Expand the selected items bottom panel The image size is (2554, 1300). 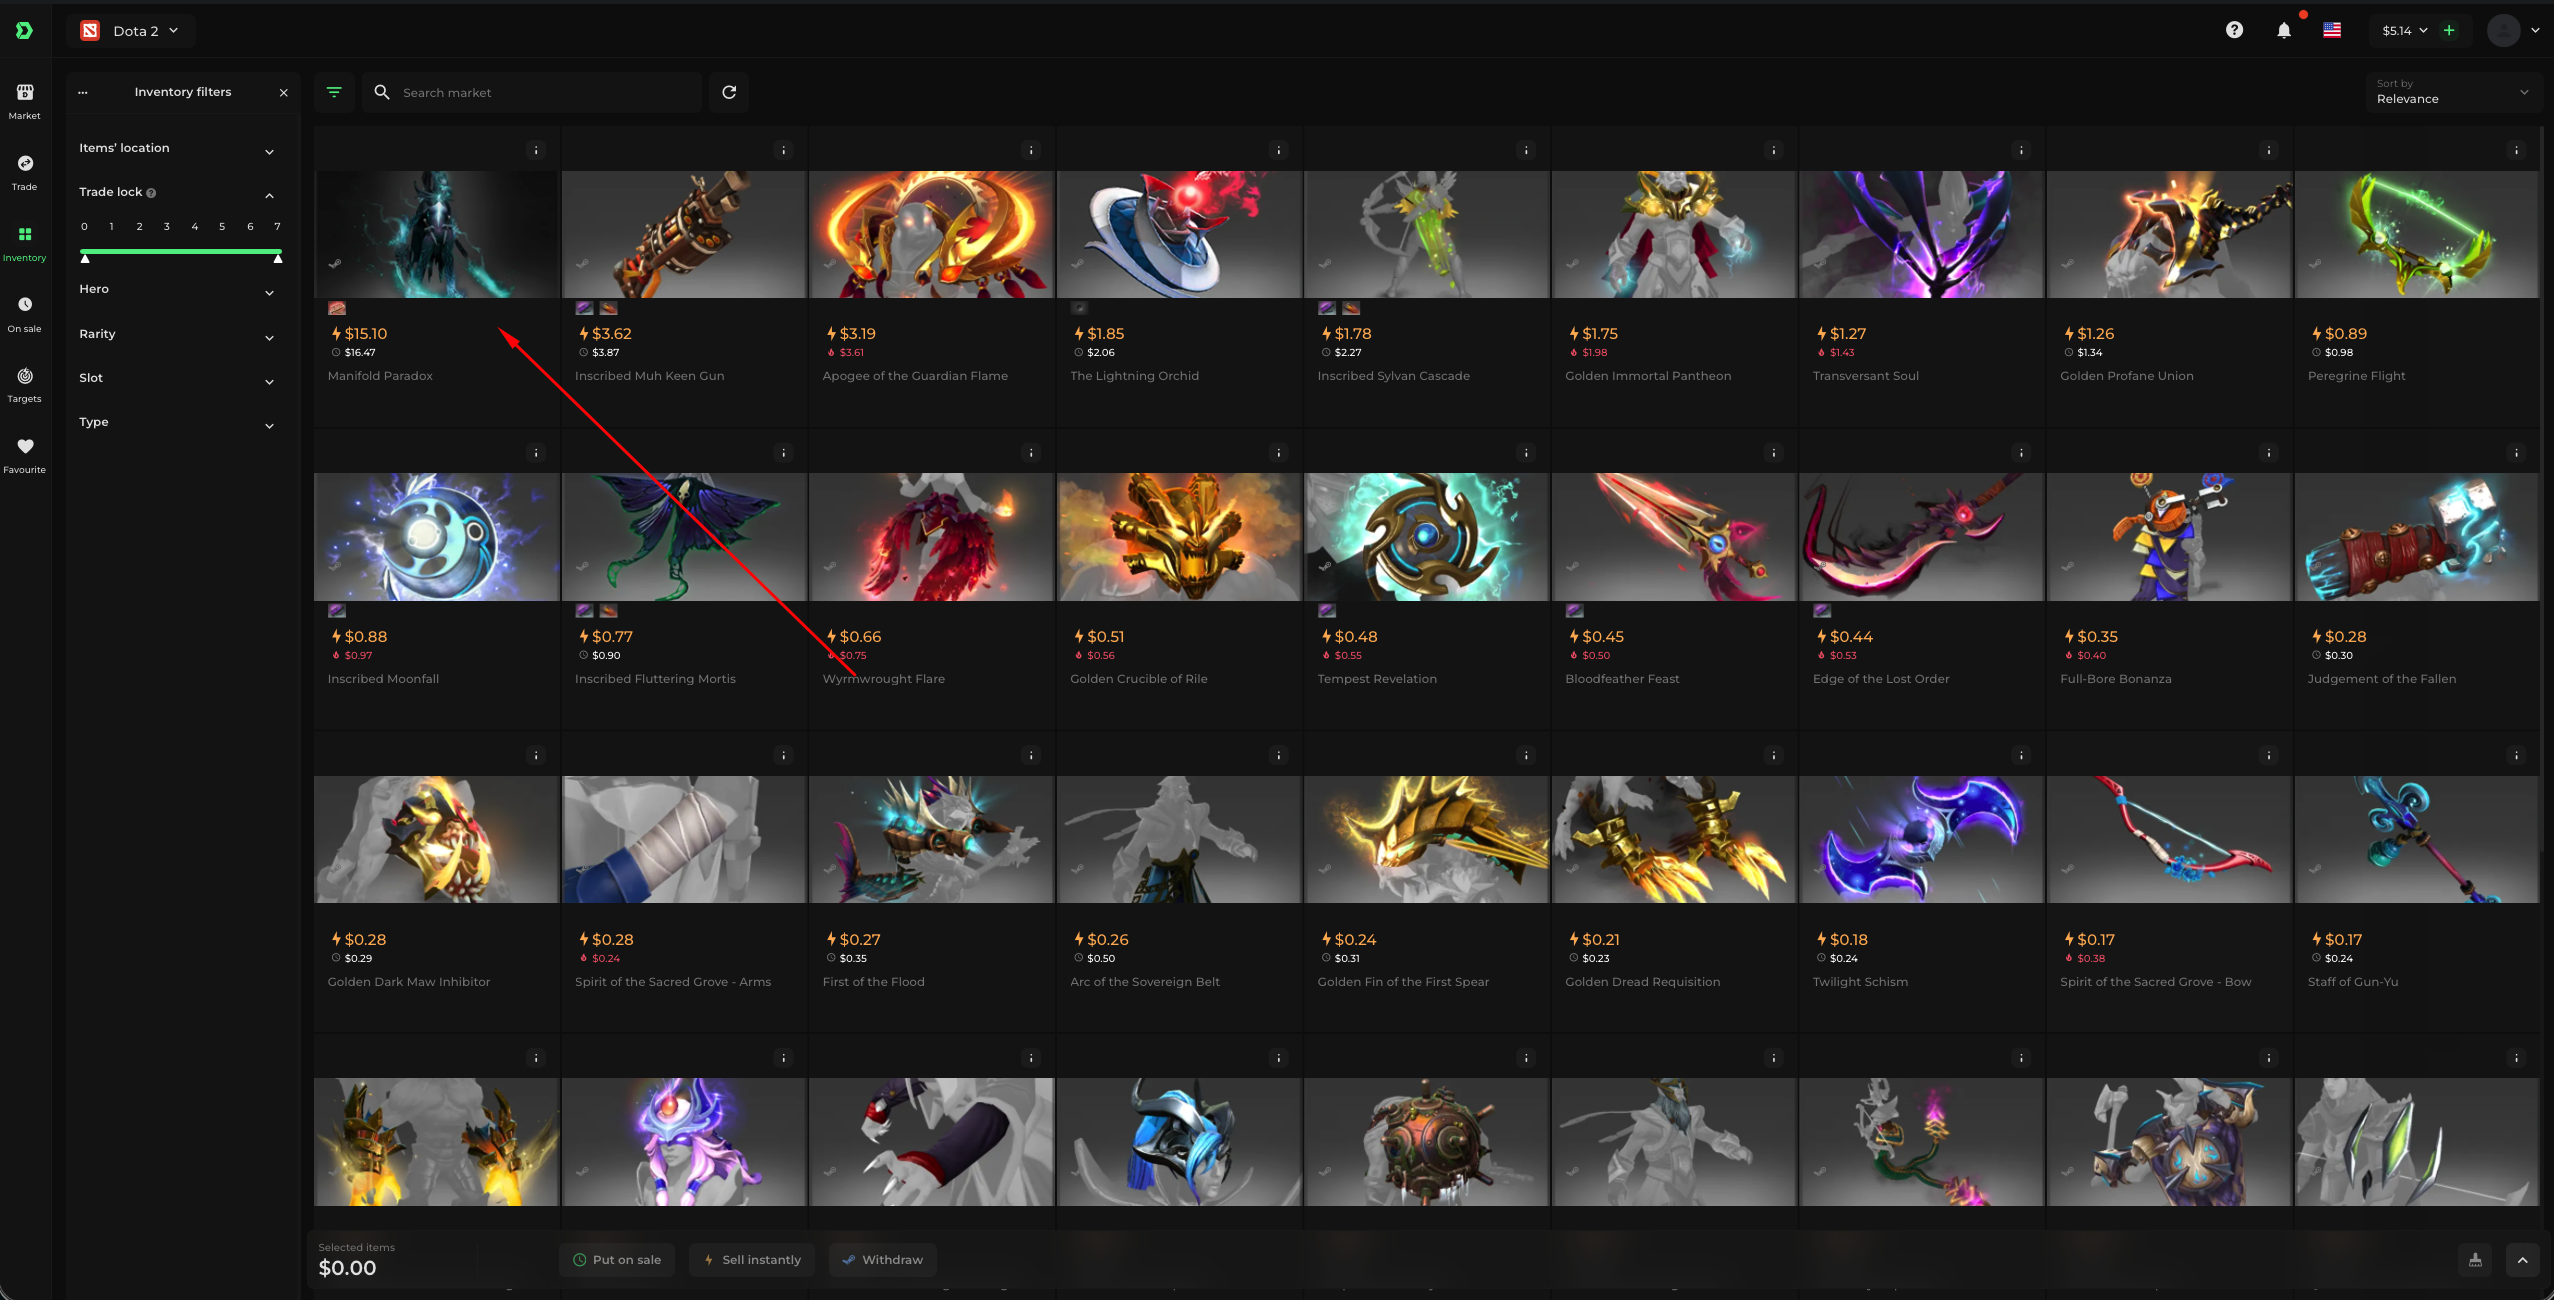point(2522,1260)
